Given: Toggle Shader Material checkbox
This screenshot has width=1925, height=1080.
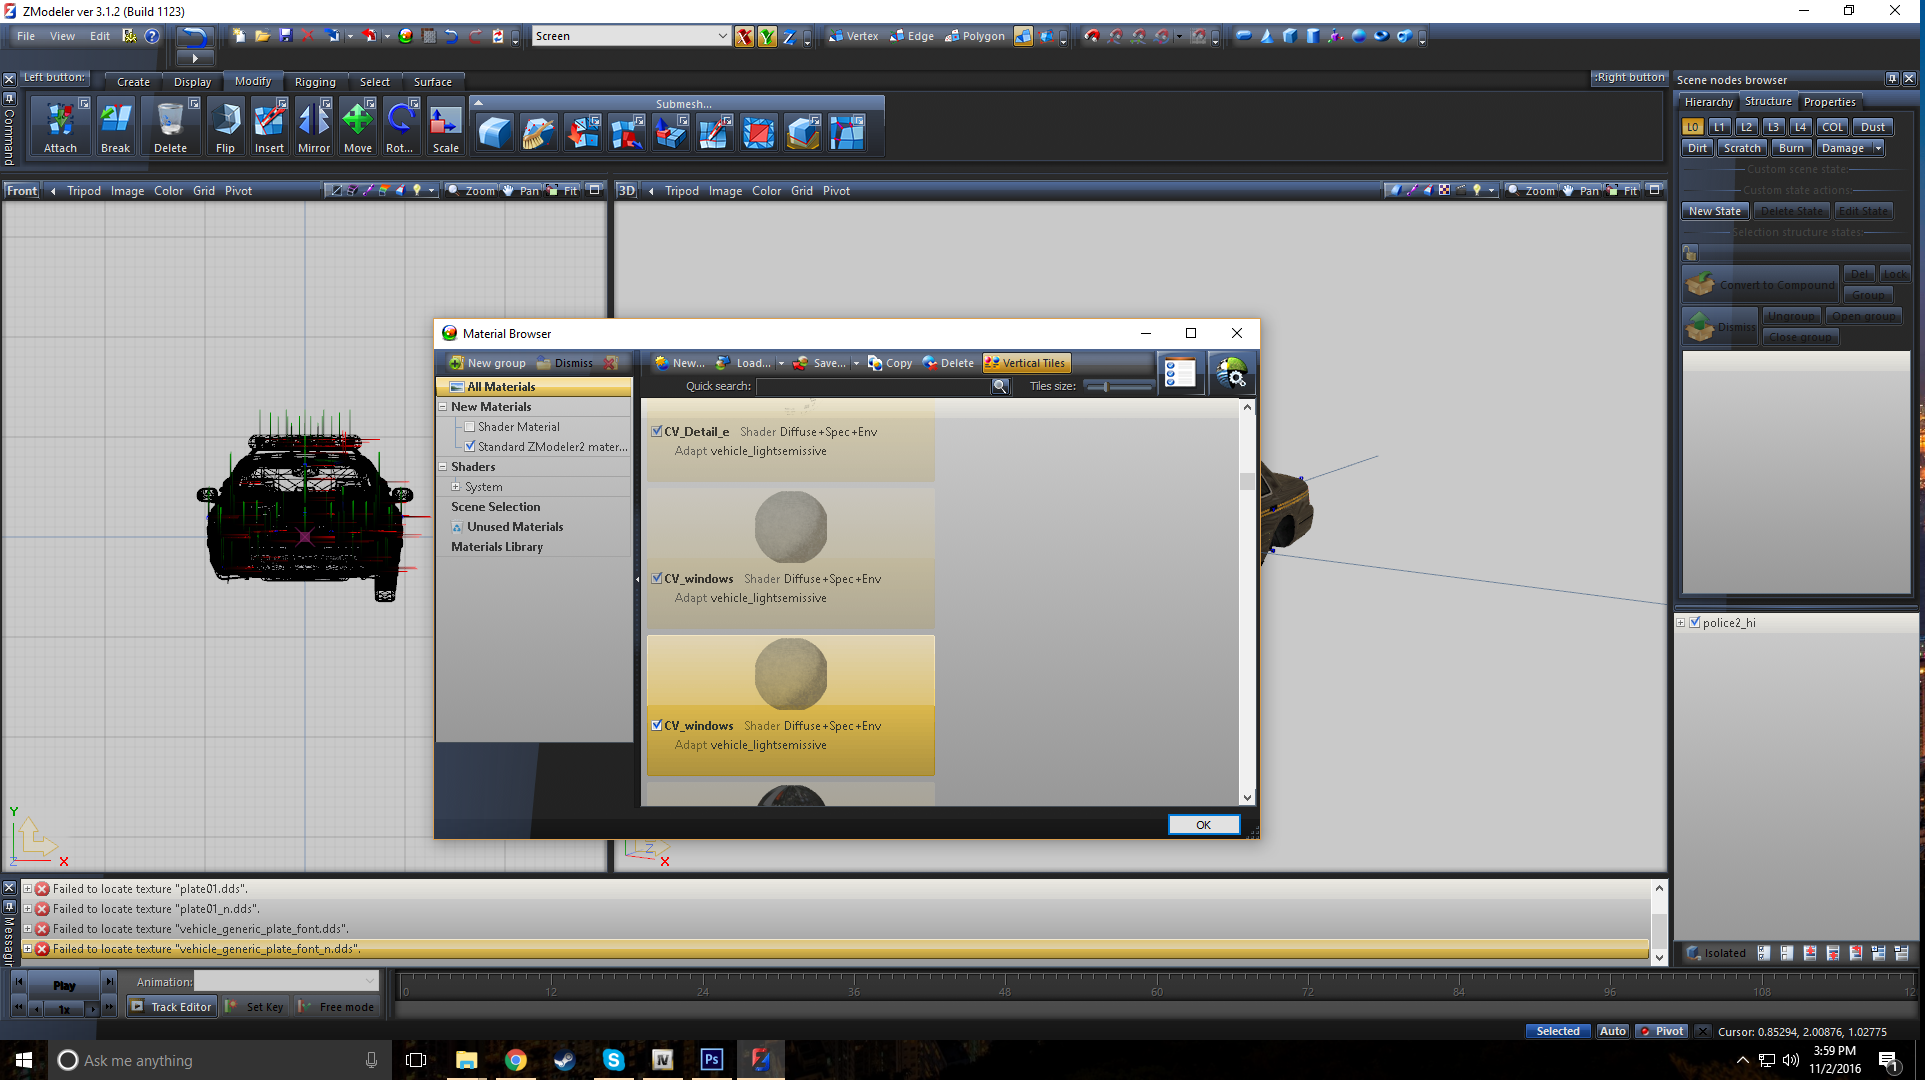Looking at the screenshot, I should 470,427.
